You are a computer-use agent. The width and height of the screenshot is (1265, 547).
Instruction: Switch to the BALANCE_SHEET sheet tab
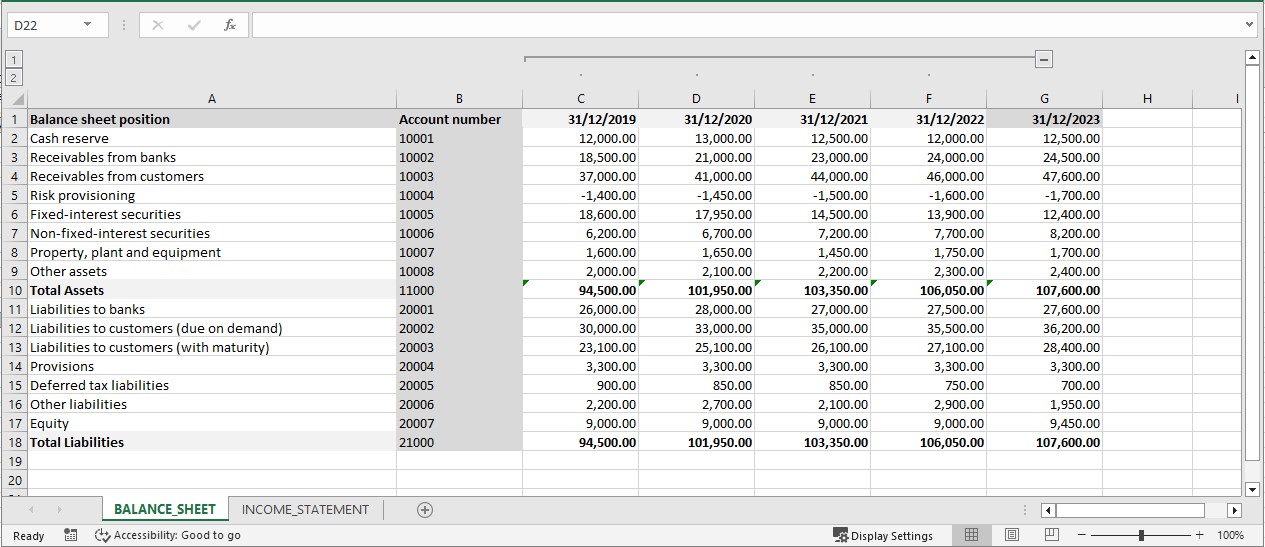point(165,509)
